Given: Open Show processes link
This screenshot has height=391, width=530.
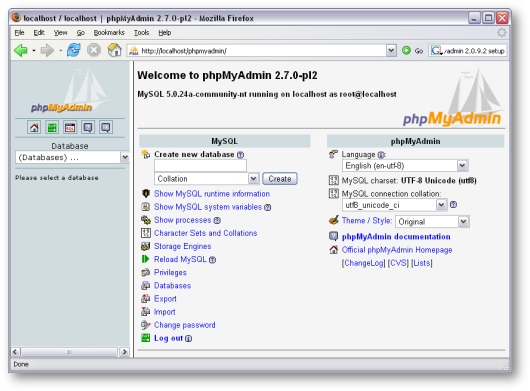Looking at the screenshot, I should point(183,220).
